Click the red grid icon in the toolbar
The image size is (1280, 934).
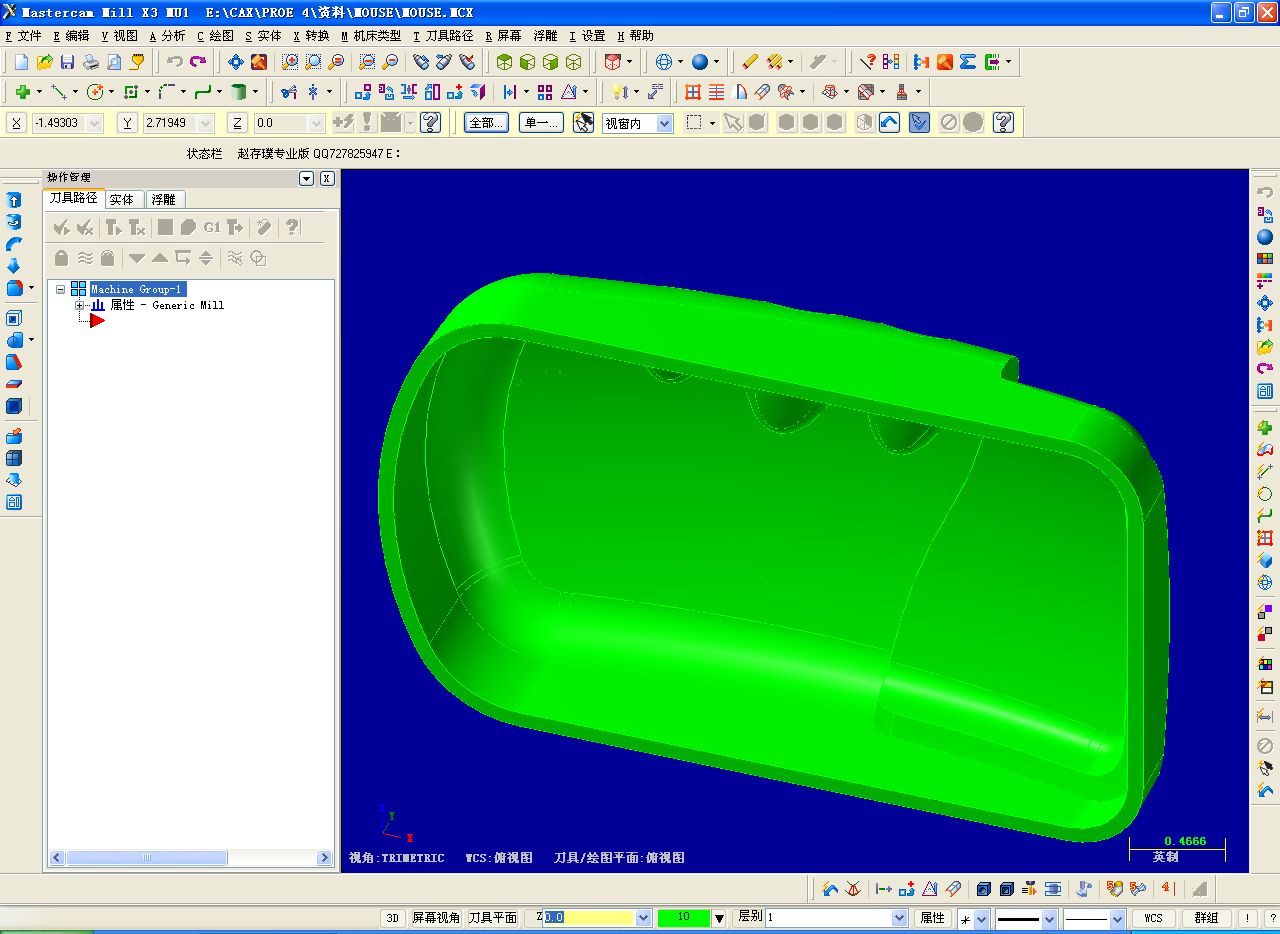pyautogui.click(x=693, y=92)
